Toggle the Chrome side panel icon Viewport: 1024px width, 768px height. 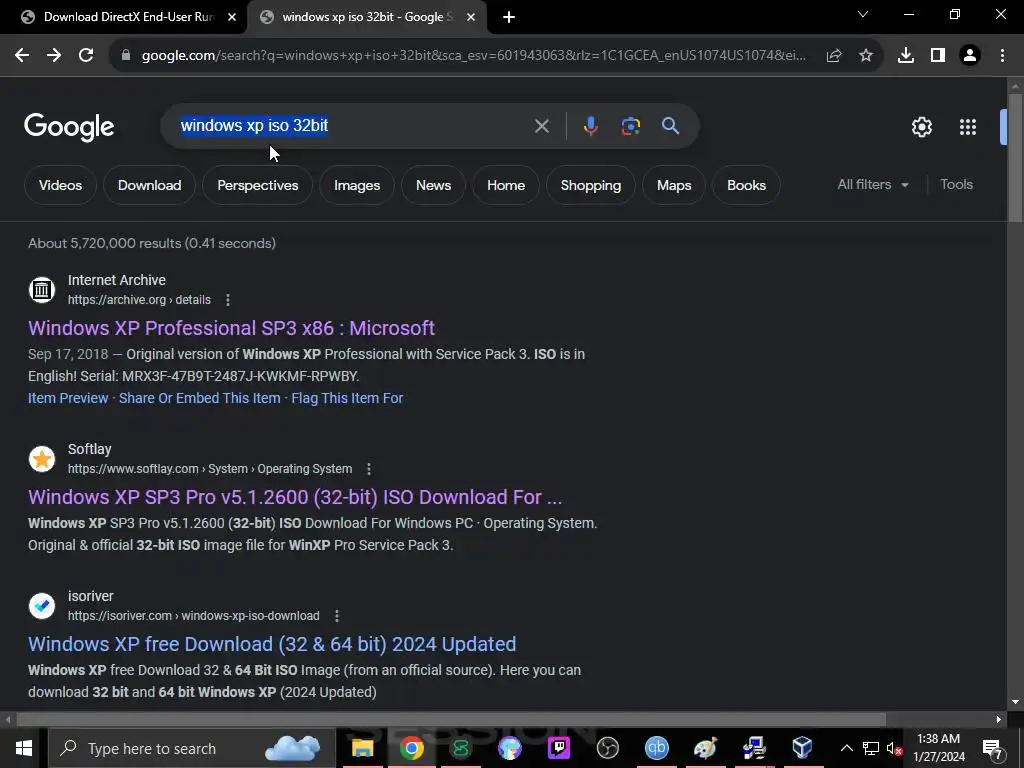pos(938,56)
